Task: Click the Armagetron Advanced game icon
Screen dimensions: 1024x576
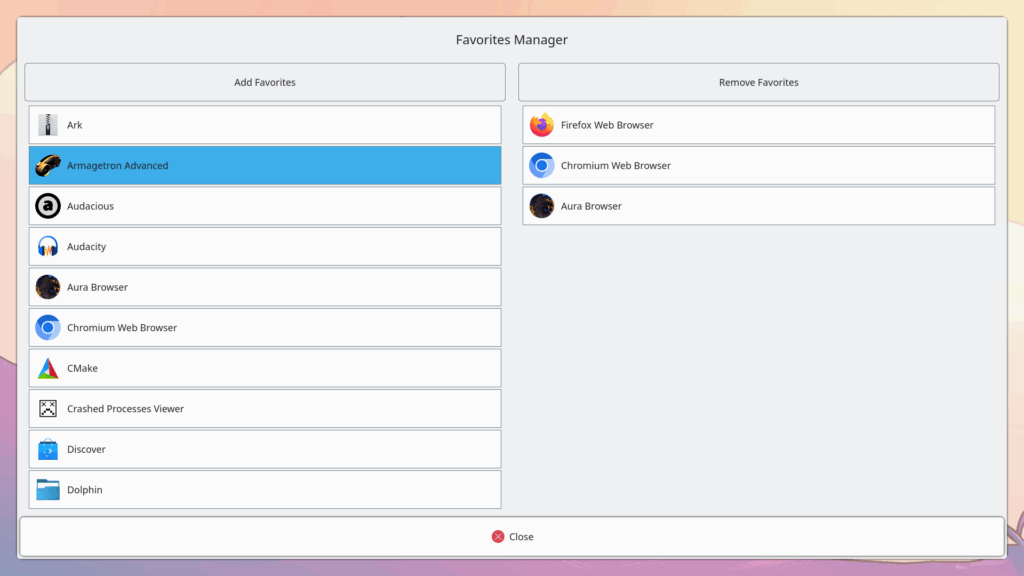Action: click(x=48, y=165)
